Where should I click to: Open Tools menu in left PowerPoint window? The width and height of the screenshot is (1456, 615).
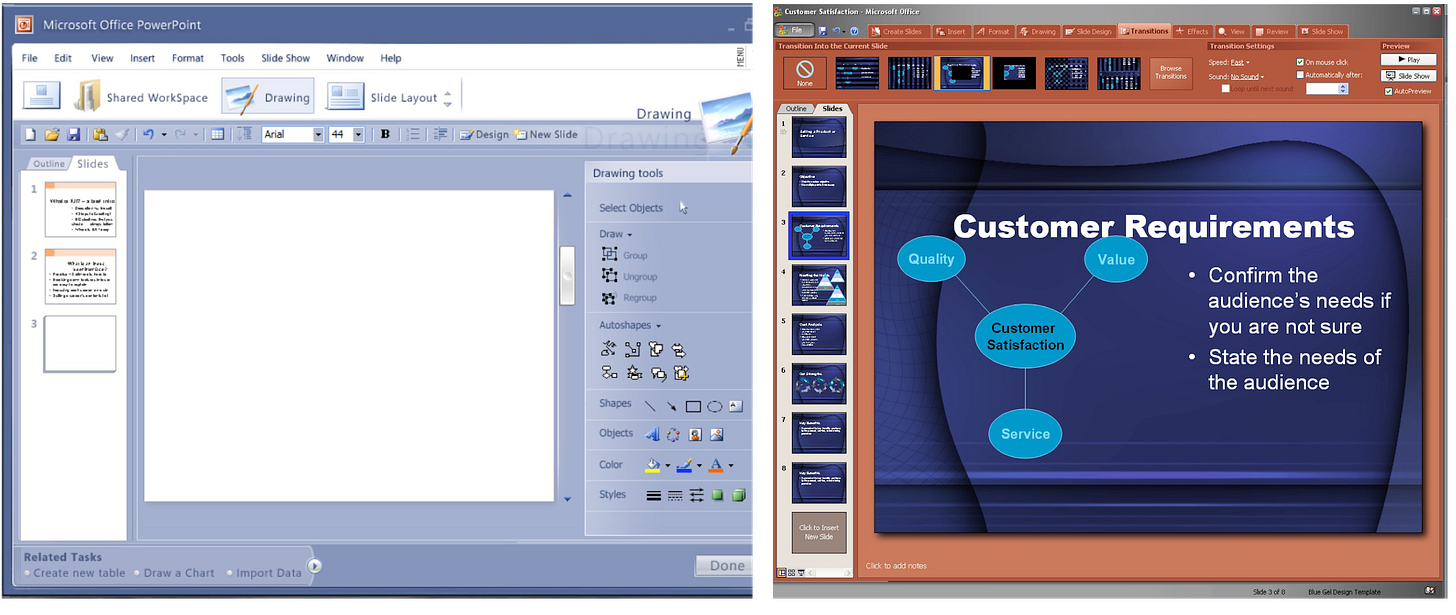[232, 58]
